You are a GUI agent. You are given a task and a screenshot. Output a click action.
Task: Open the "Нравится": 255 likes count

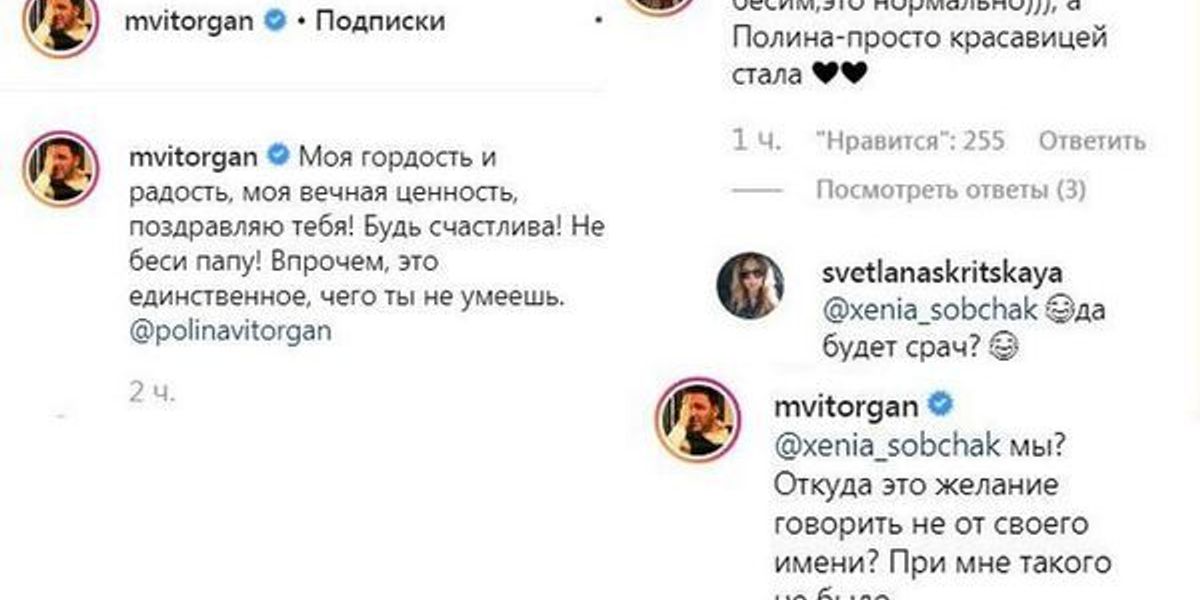[911, 141]
